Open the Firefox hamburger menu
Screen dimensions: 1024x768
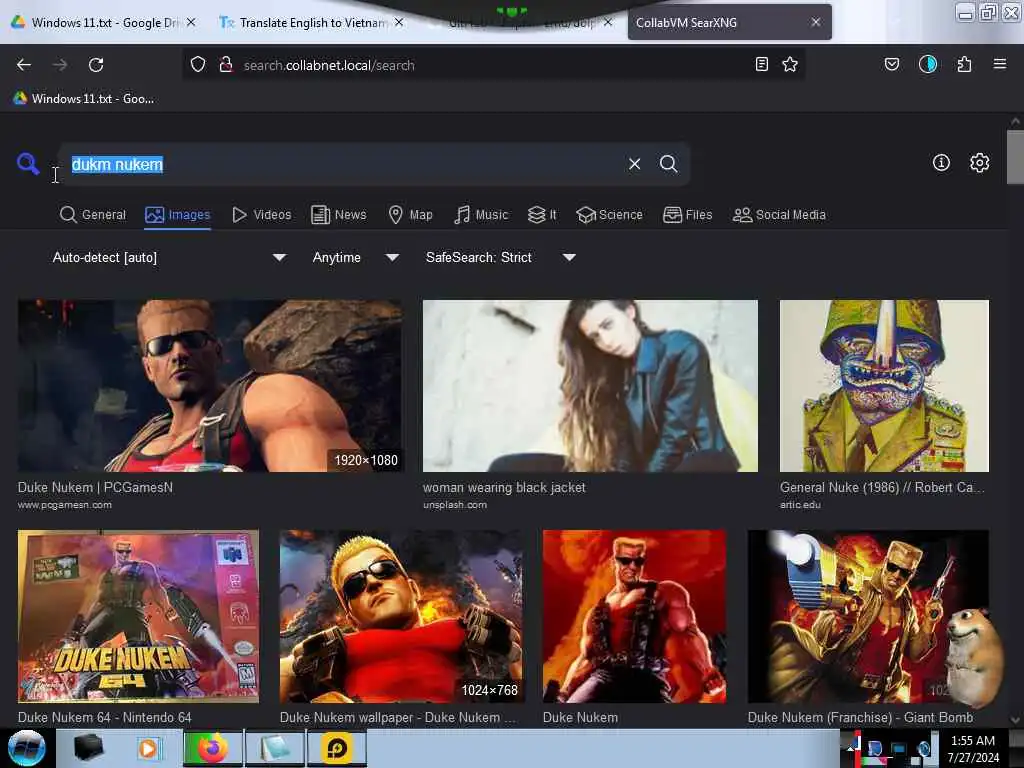1000,64
